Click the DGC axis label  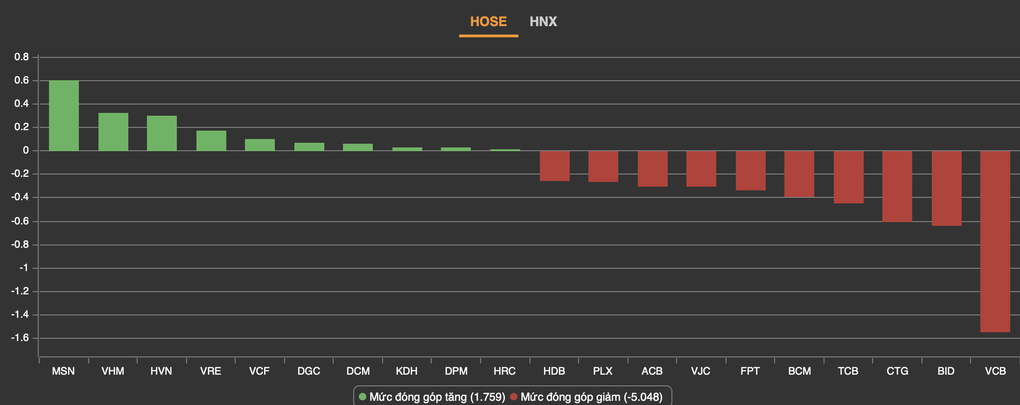309,371
